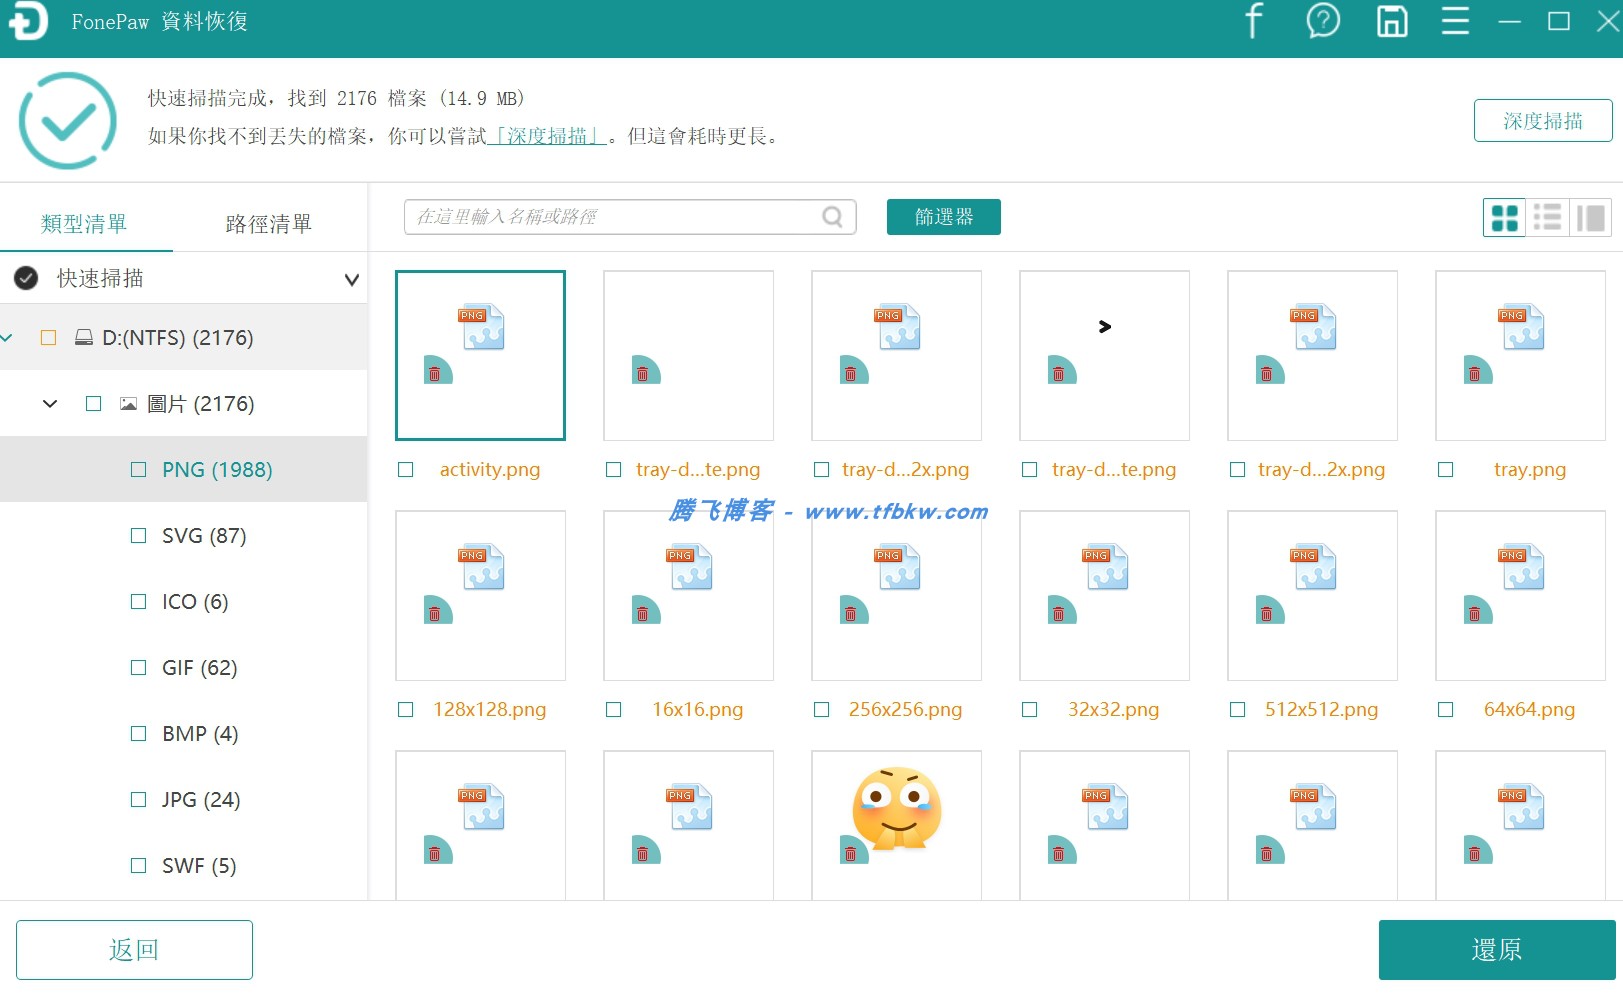The width and height of the screenshot is (1623, 997).
Task: Click the 深度掃描 button
Action: click(1542, 120)
